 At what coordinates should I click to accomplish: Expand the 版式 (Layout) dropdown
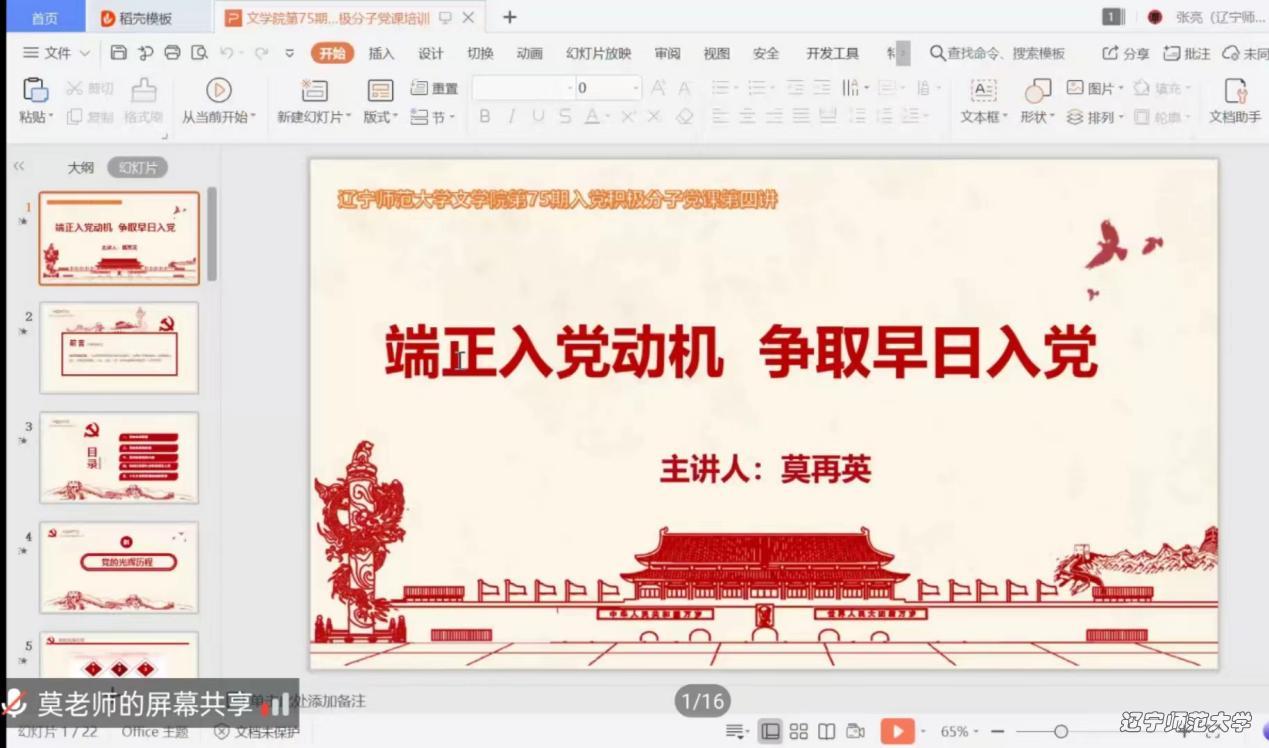380,116
